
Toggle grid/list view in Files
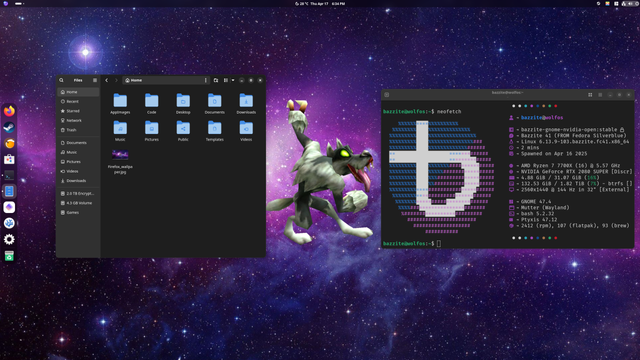pos(226,80)
